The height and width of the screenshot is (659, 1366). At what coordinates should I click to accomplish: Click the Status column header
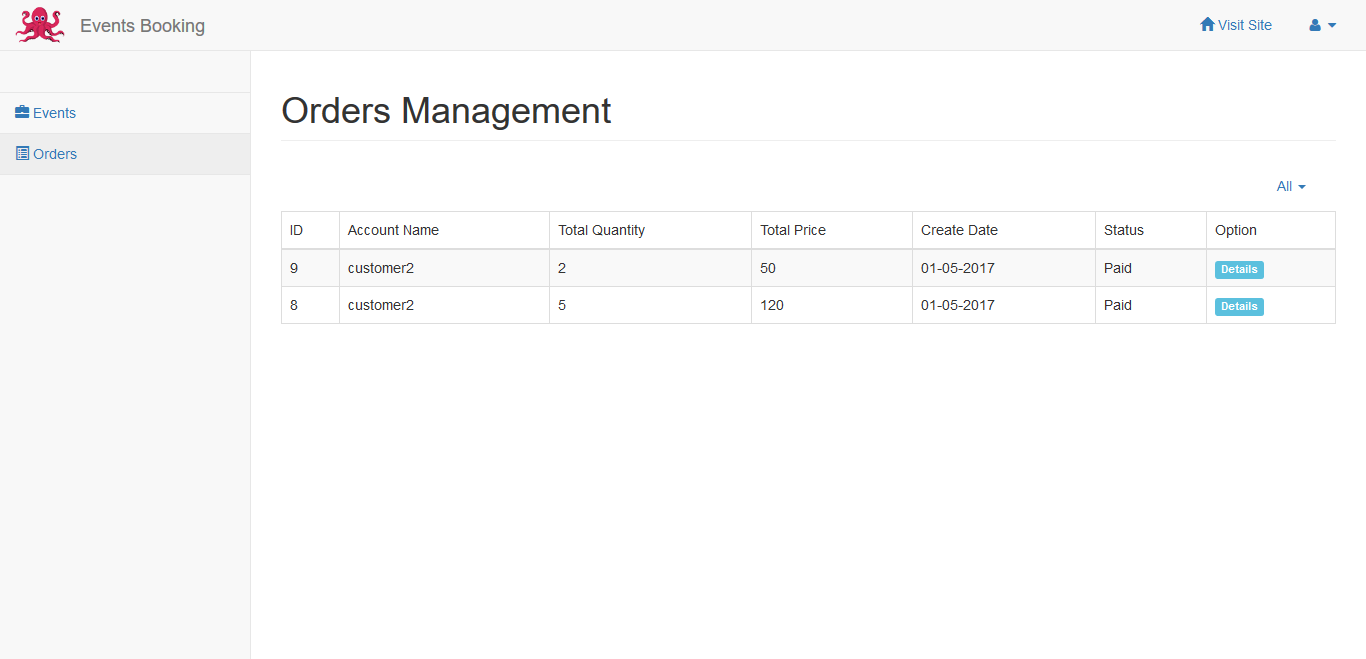point(1123,230)
